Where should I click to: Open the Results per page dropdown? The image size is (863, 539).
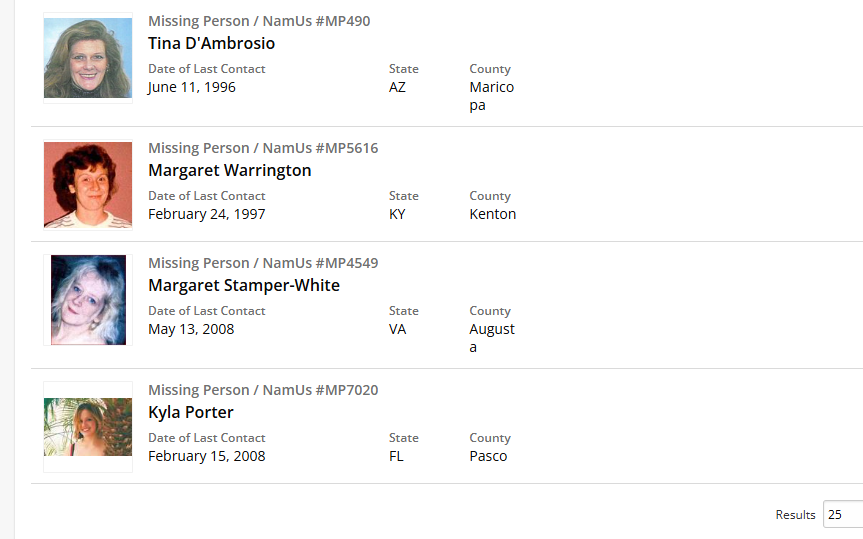click(x=842, y=515)
